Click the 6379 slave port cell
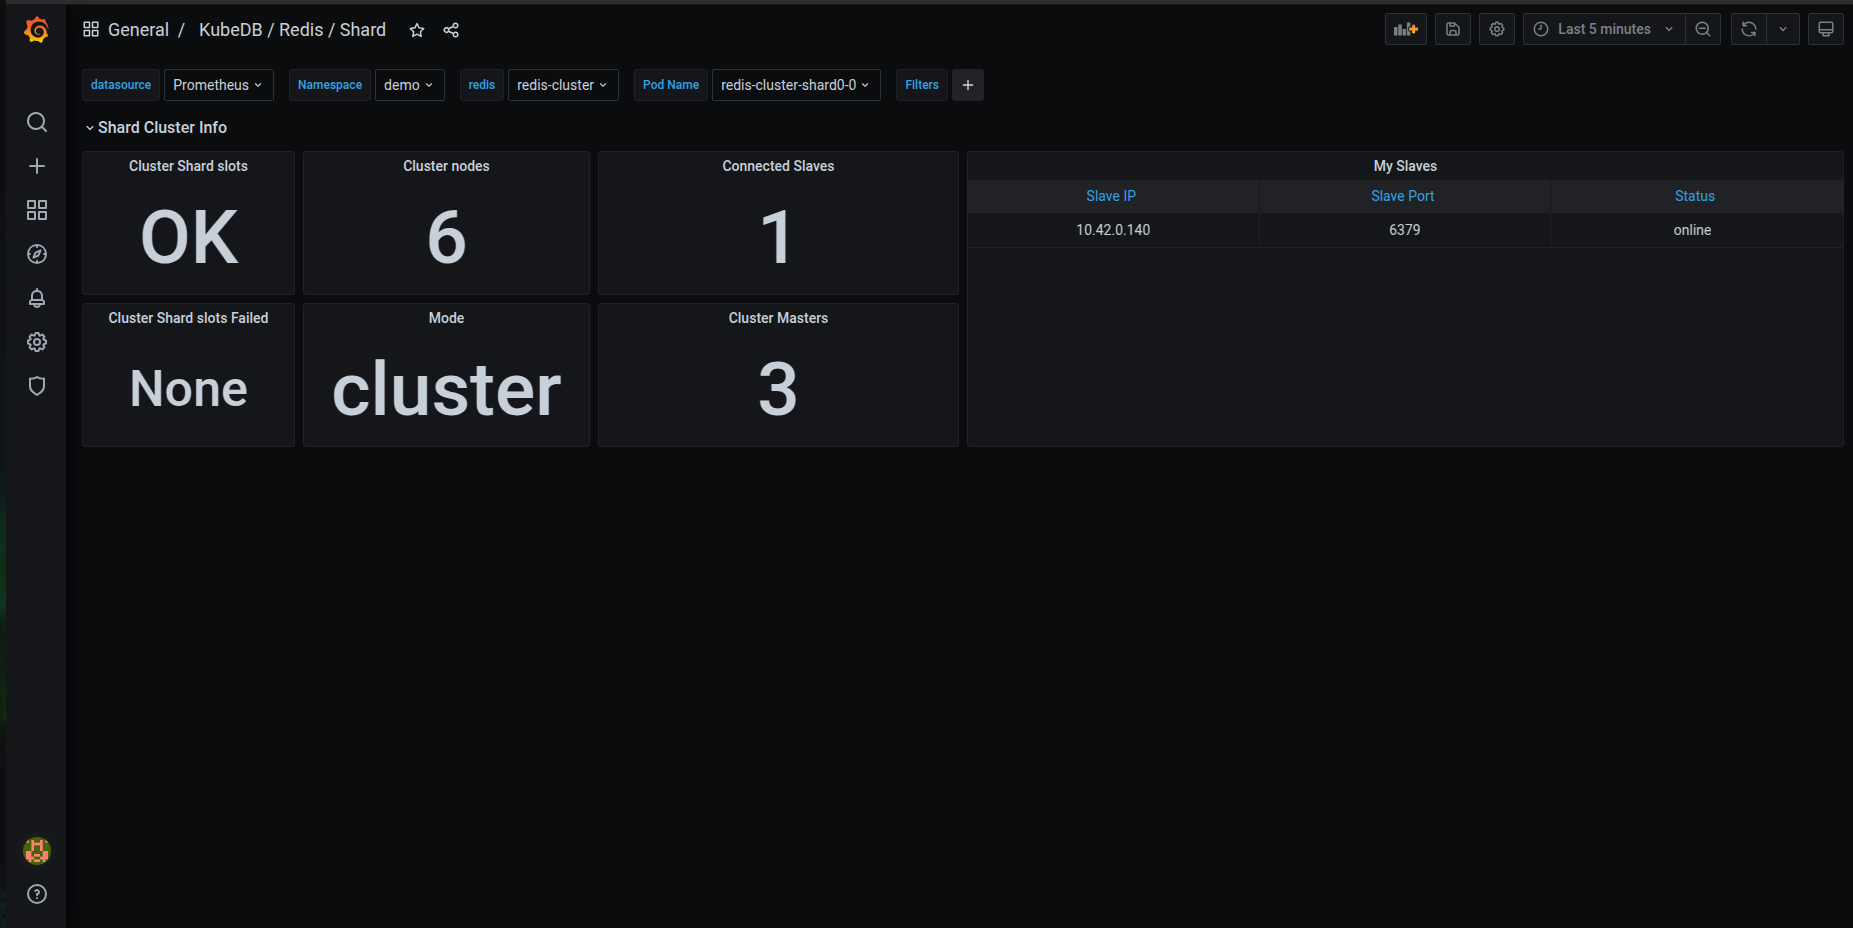 pyautogui.click(x=1405, y=230)
